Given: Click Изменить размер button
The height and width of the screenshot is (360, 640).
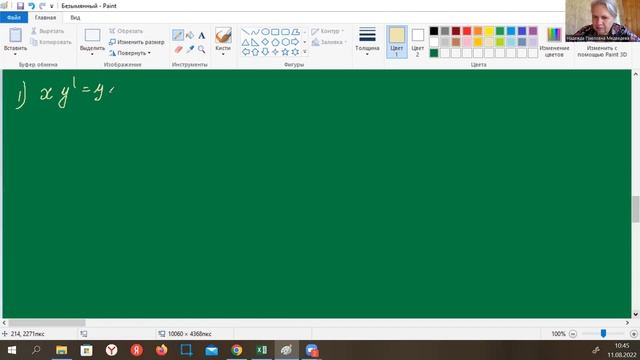Looking at the screenshot, I should (x=136, y=42).
